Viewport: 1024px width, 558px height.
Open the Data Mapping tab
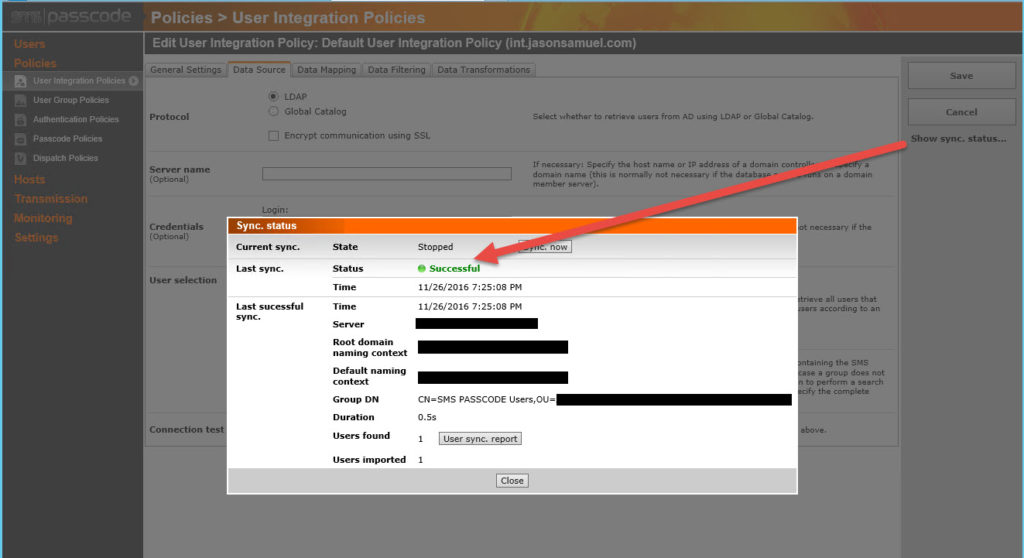(326, 70)
